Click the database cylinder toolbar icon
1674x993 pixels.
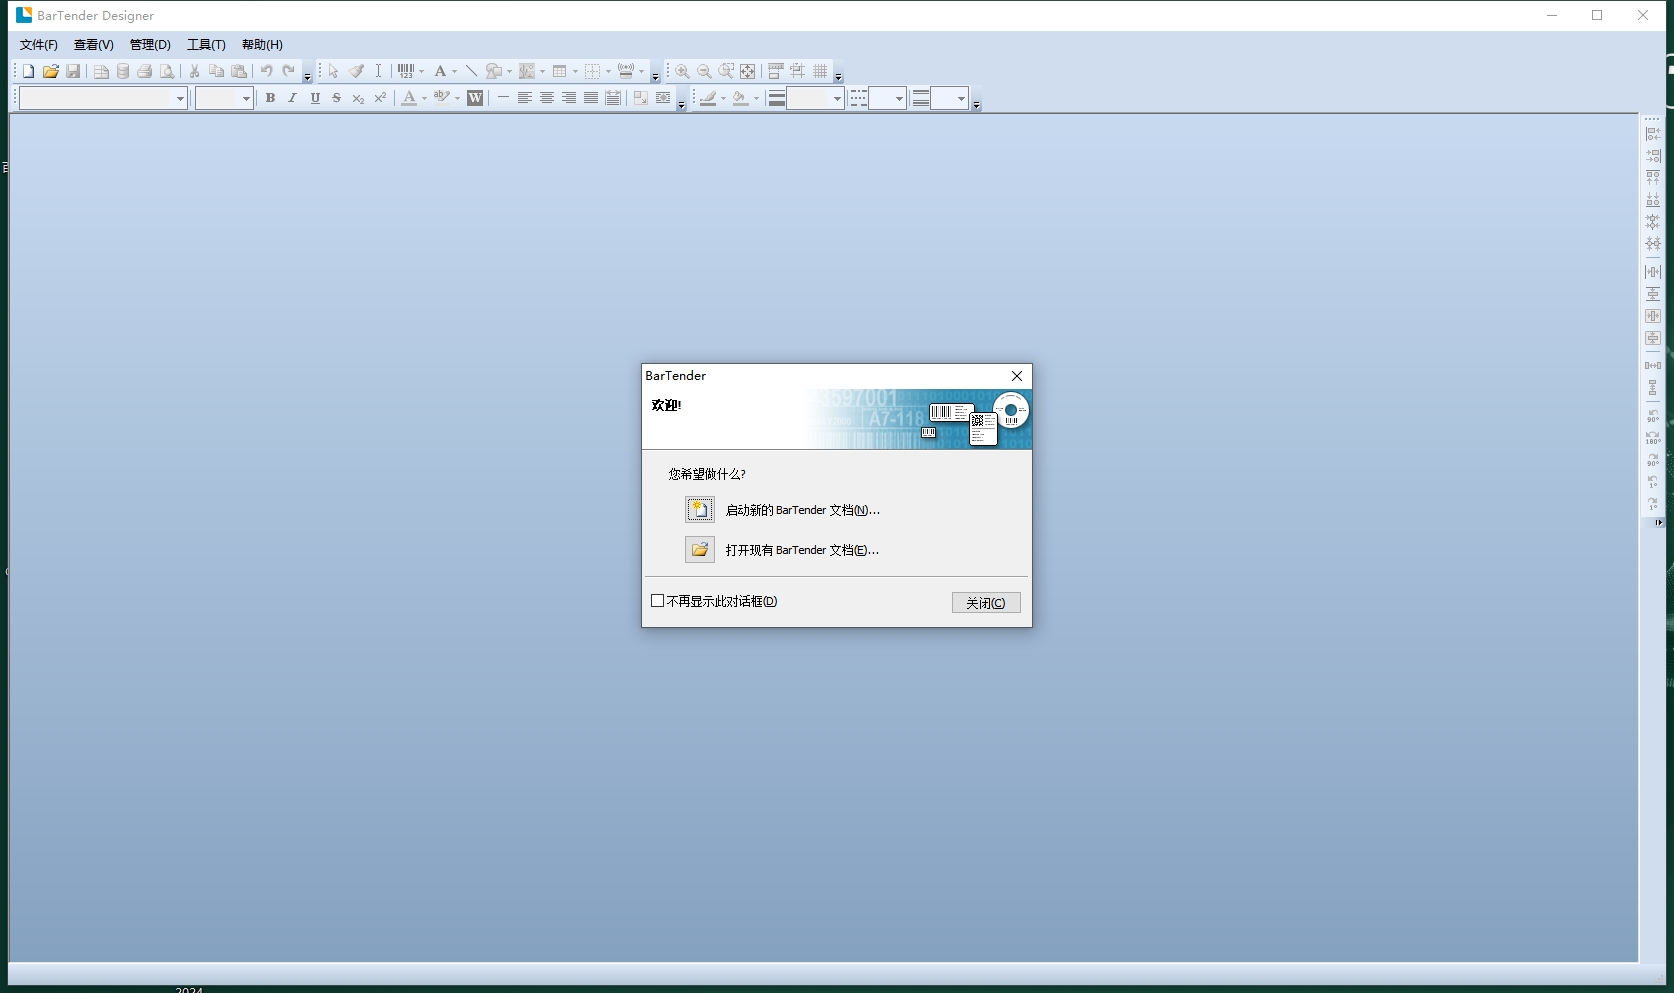coord(123,71)
